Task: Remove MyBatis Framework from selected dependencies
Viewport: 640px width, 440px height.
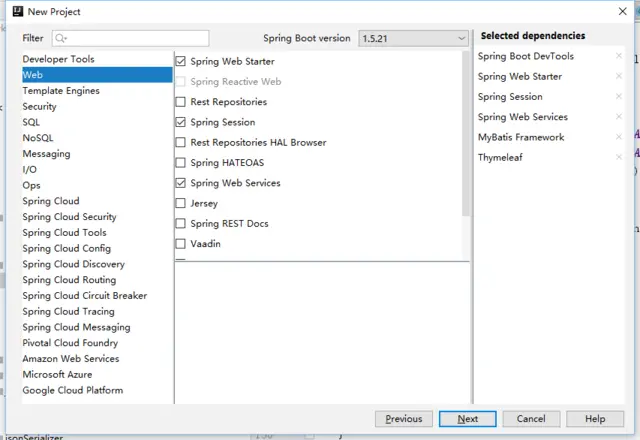Action: tap(619, 137)
